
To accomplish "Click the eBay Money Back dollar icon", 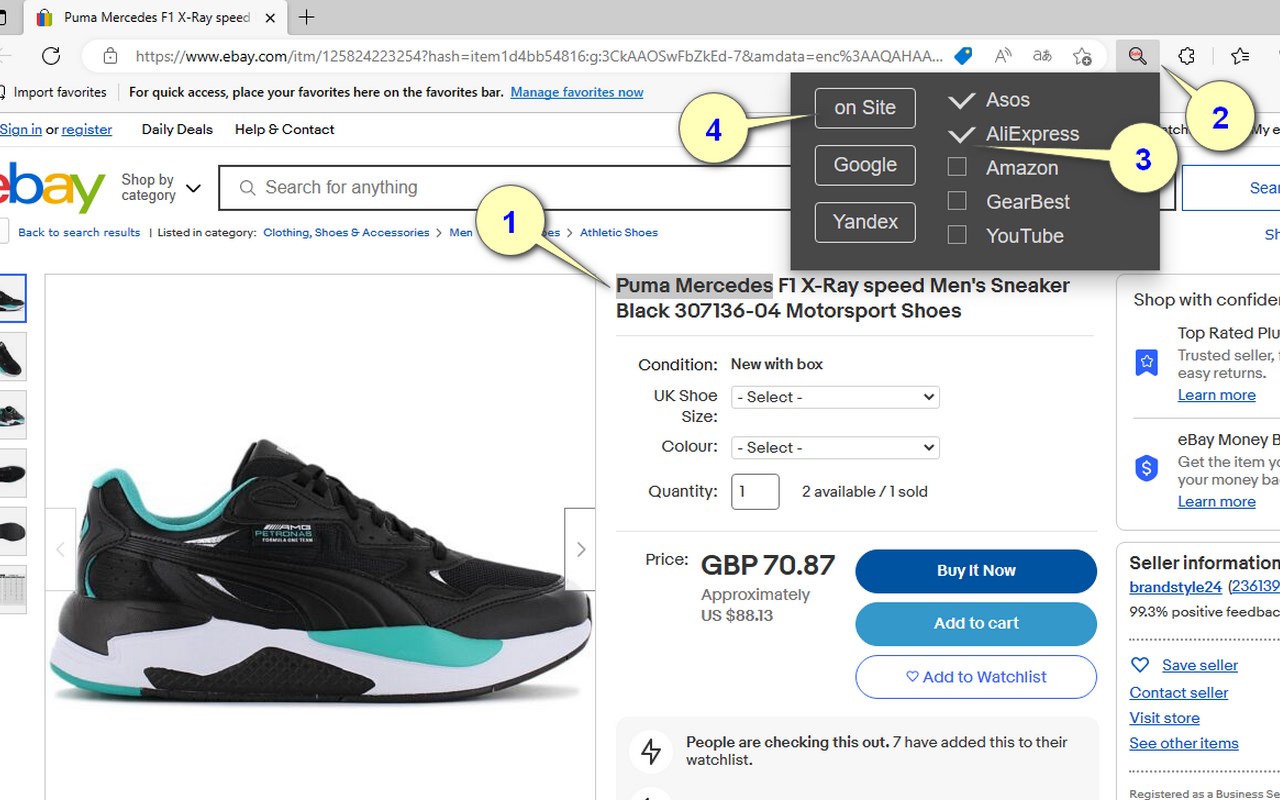I will [x=1146, y=467].
